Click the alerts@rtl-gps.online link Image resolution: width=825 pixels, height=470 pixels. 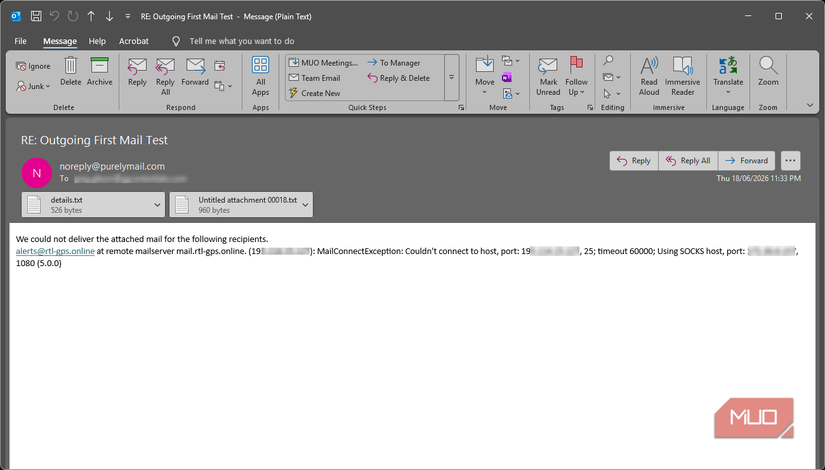(55, 251)
